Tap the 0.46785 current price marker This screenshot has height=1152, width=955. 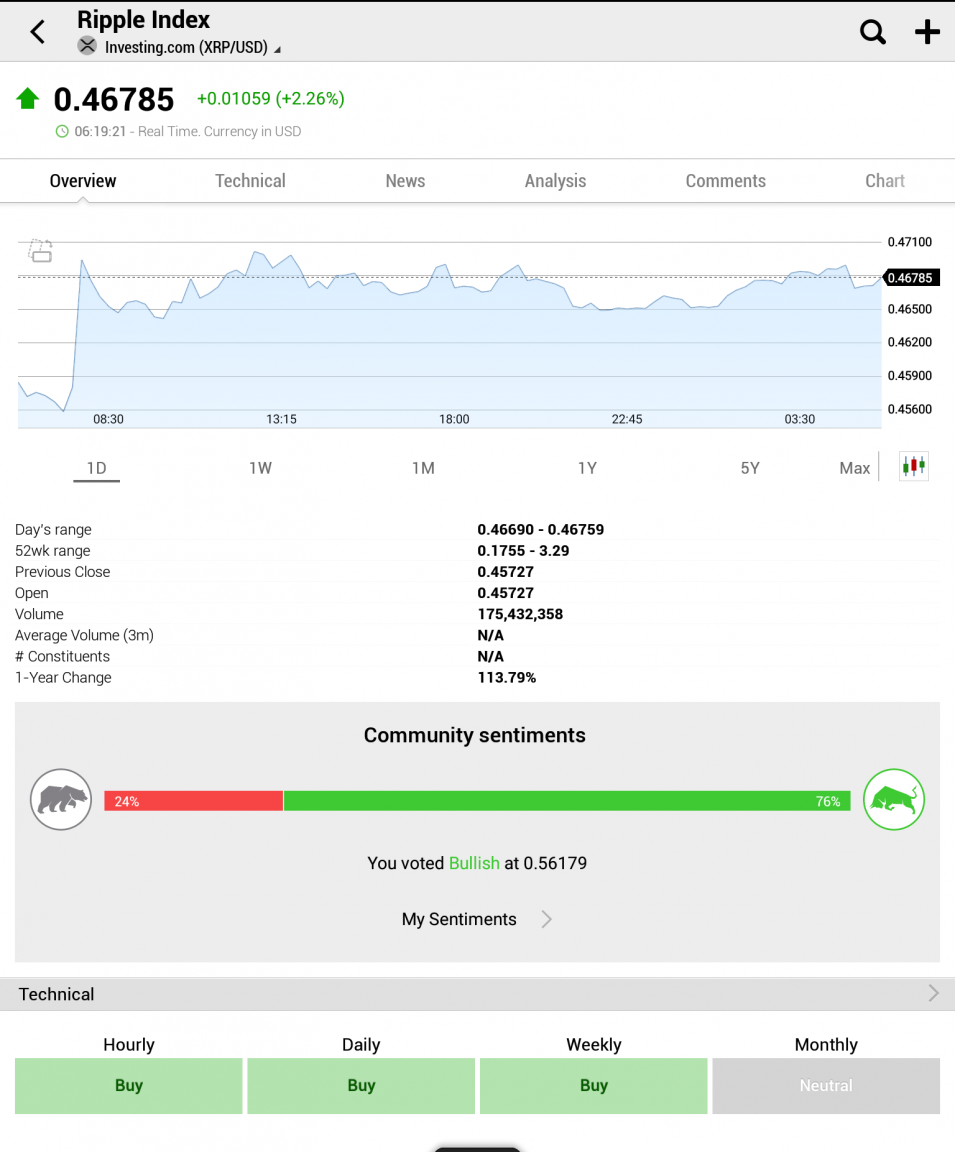pyautogui.click(x=912, y=278)
